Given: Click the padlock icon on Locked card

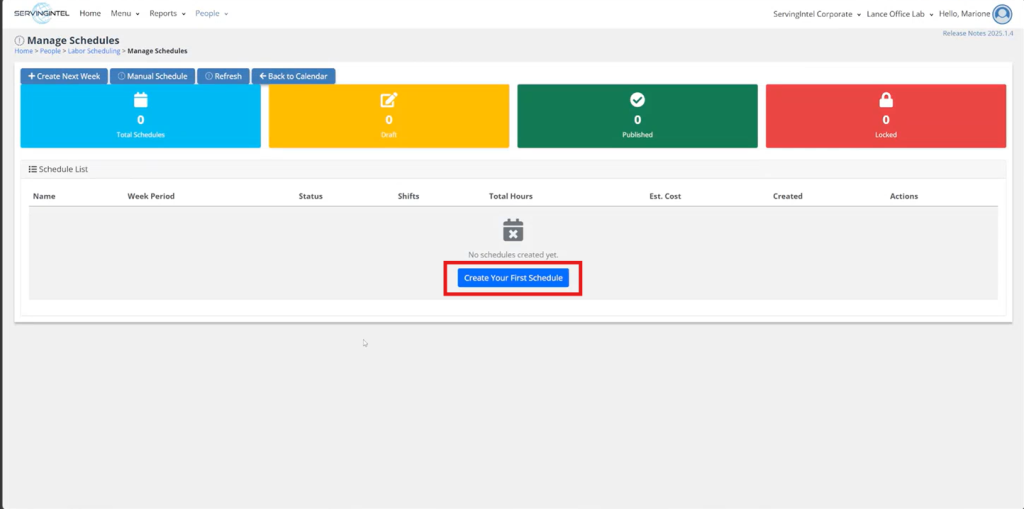Looking at the screenshot, I should click(x=885, y=100).
